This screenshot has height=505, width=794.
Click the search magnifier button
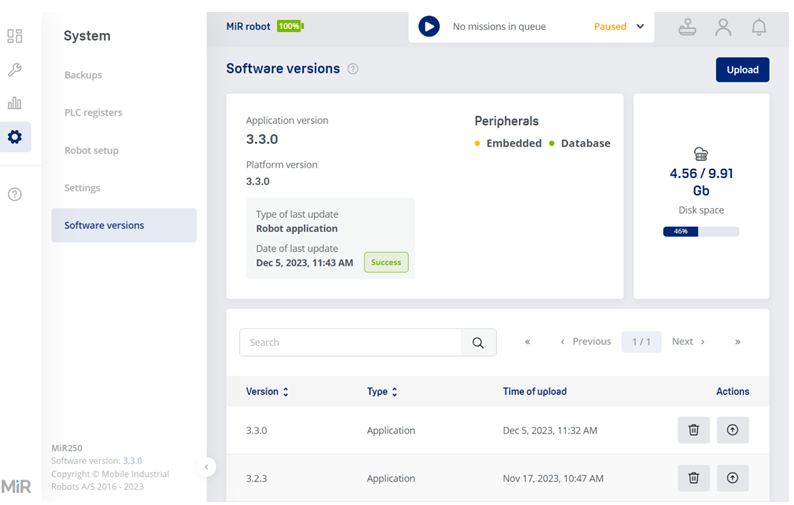tap(478, 342)
